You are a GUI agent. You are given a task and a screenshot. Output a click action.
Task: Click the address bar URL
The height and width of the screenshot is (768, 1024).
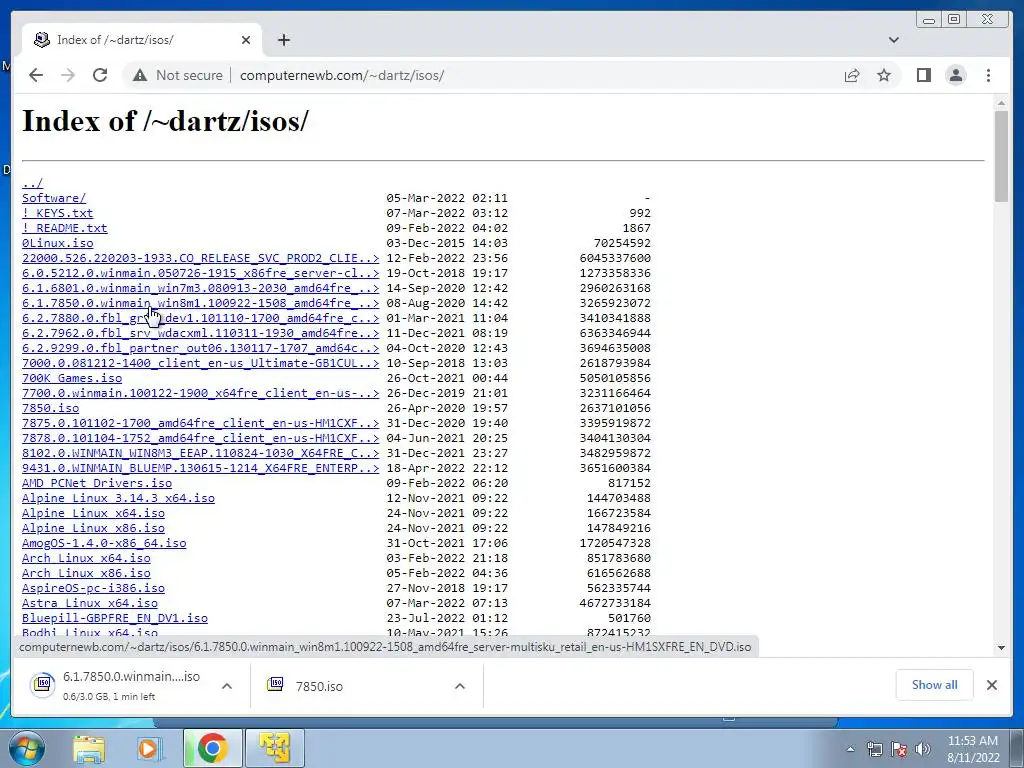coord(342,75)
